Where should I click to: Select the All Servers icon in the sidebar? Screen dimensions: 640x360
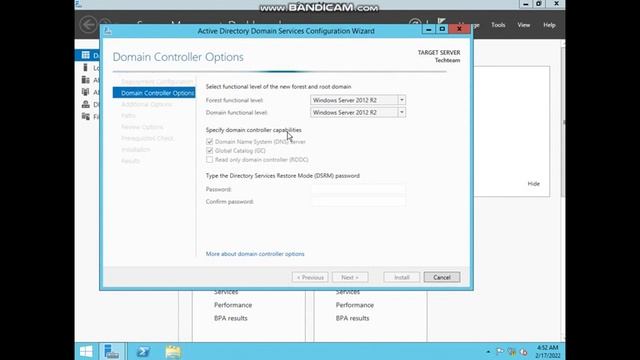pos(86,80)
